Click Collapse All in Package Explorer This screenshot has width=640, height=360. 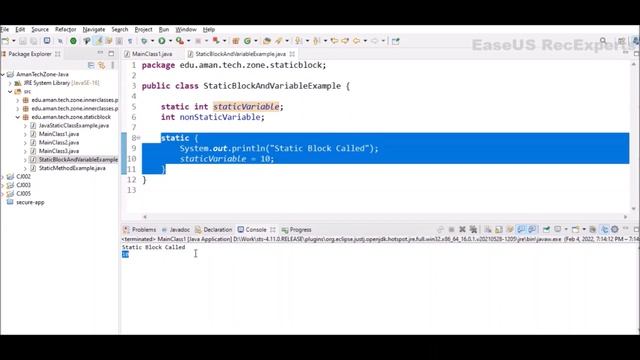pyautogui.click(x=91, y=65)
